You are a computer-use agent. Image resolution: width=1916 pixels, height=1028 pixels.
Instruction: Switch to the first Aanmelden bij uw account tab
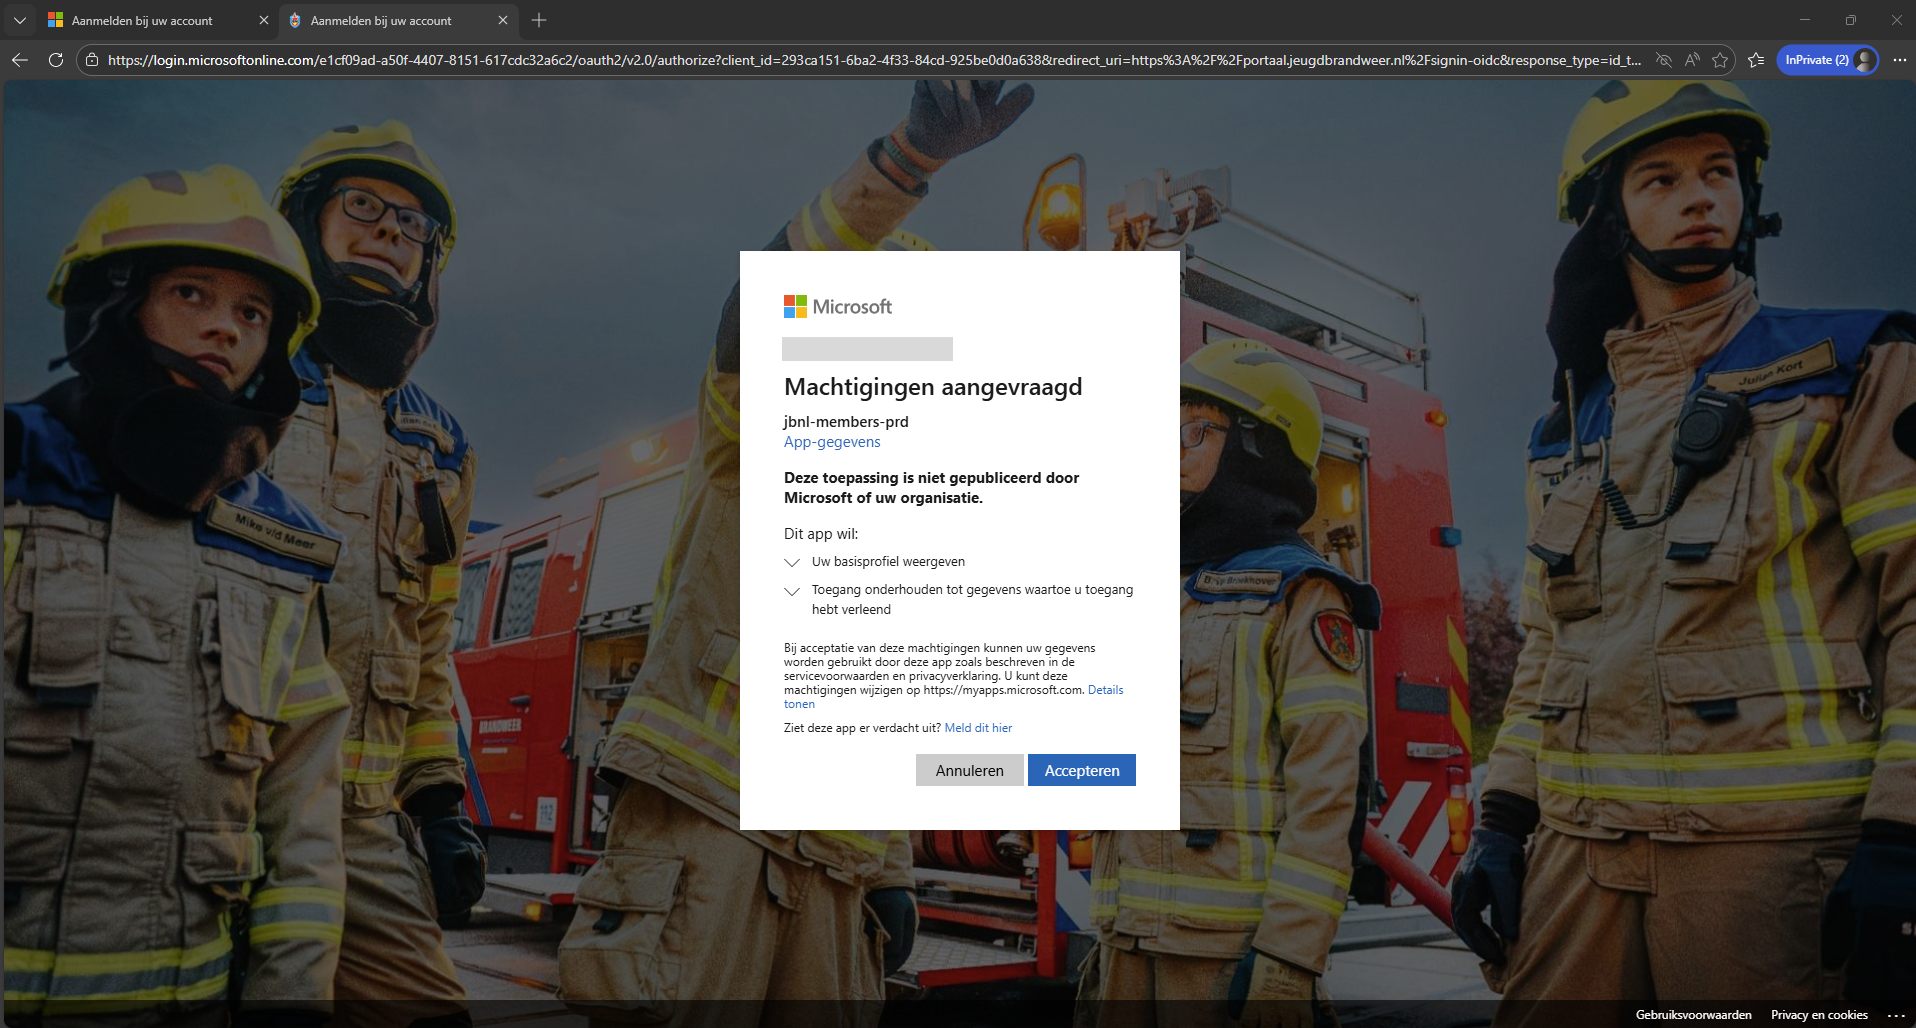(x=158, y=20)
